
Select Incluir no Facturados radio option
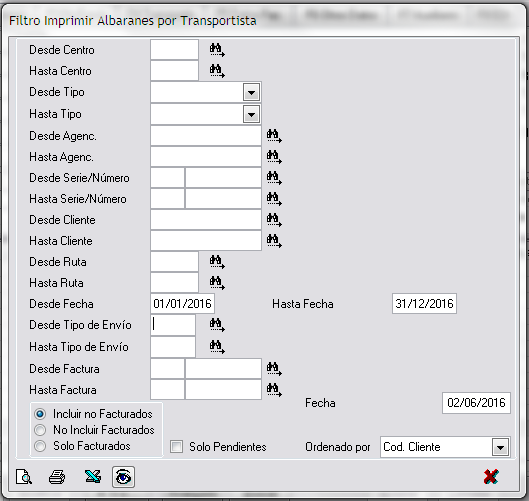40,414
